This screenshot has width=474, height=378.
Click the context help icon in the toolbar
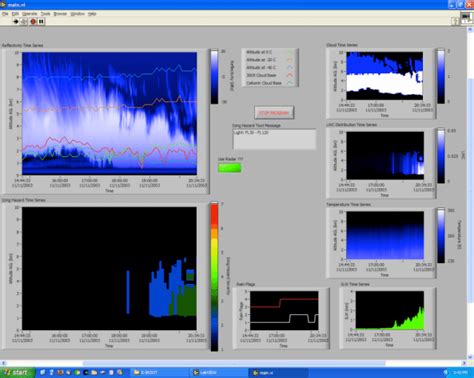(x=456, y=21)
